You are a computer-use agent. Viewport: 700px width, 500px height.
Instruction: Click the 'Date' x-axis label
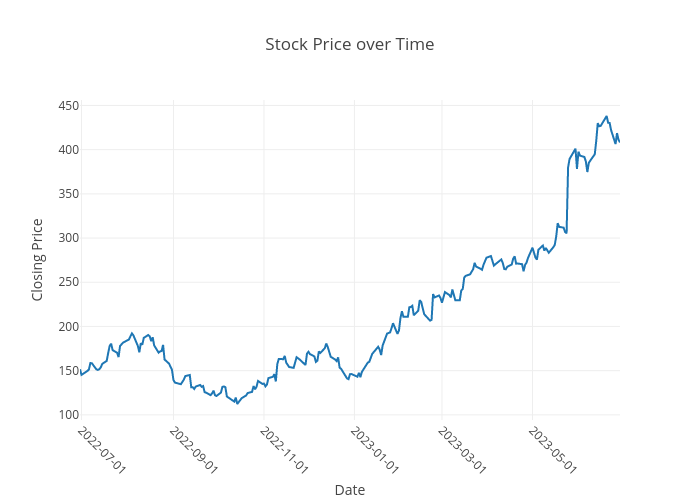(x=349, y=490)
